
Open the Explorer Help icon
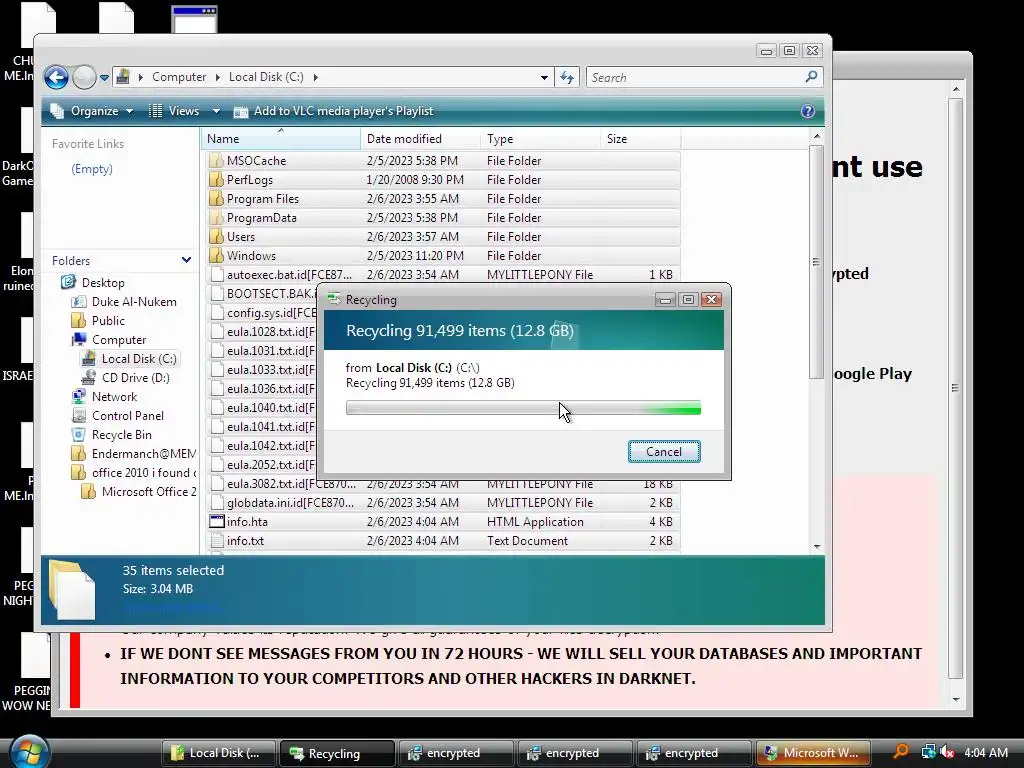(808, 111)
